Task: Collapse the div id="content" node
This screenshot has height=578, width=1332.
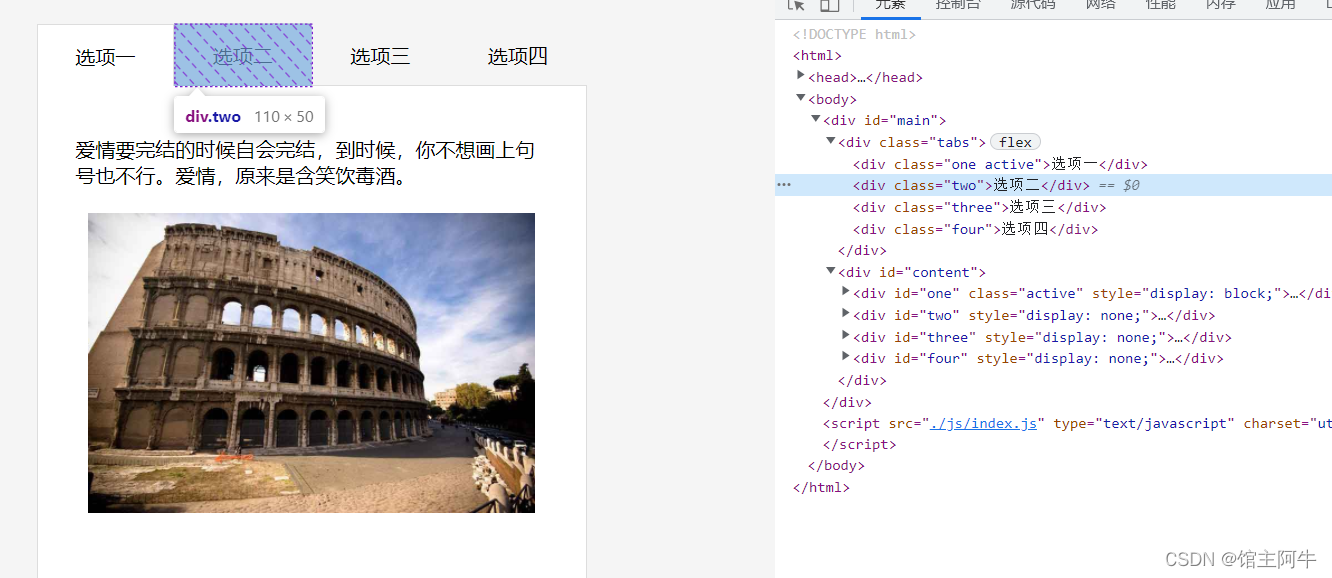Action: 831,271
